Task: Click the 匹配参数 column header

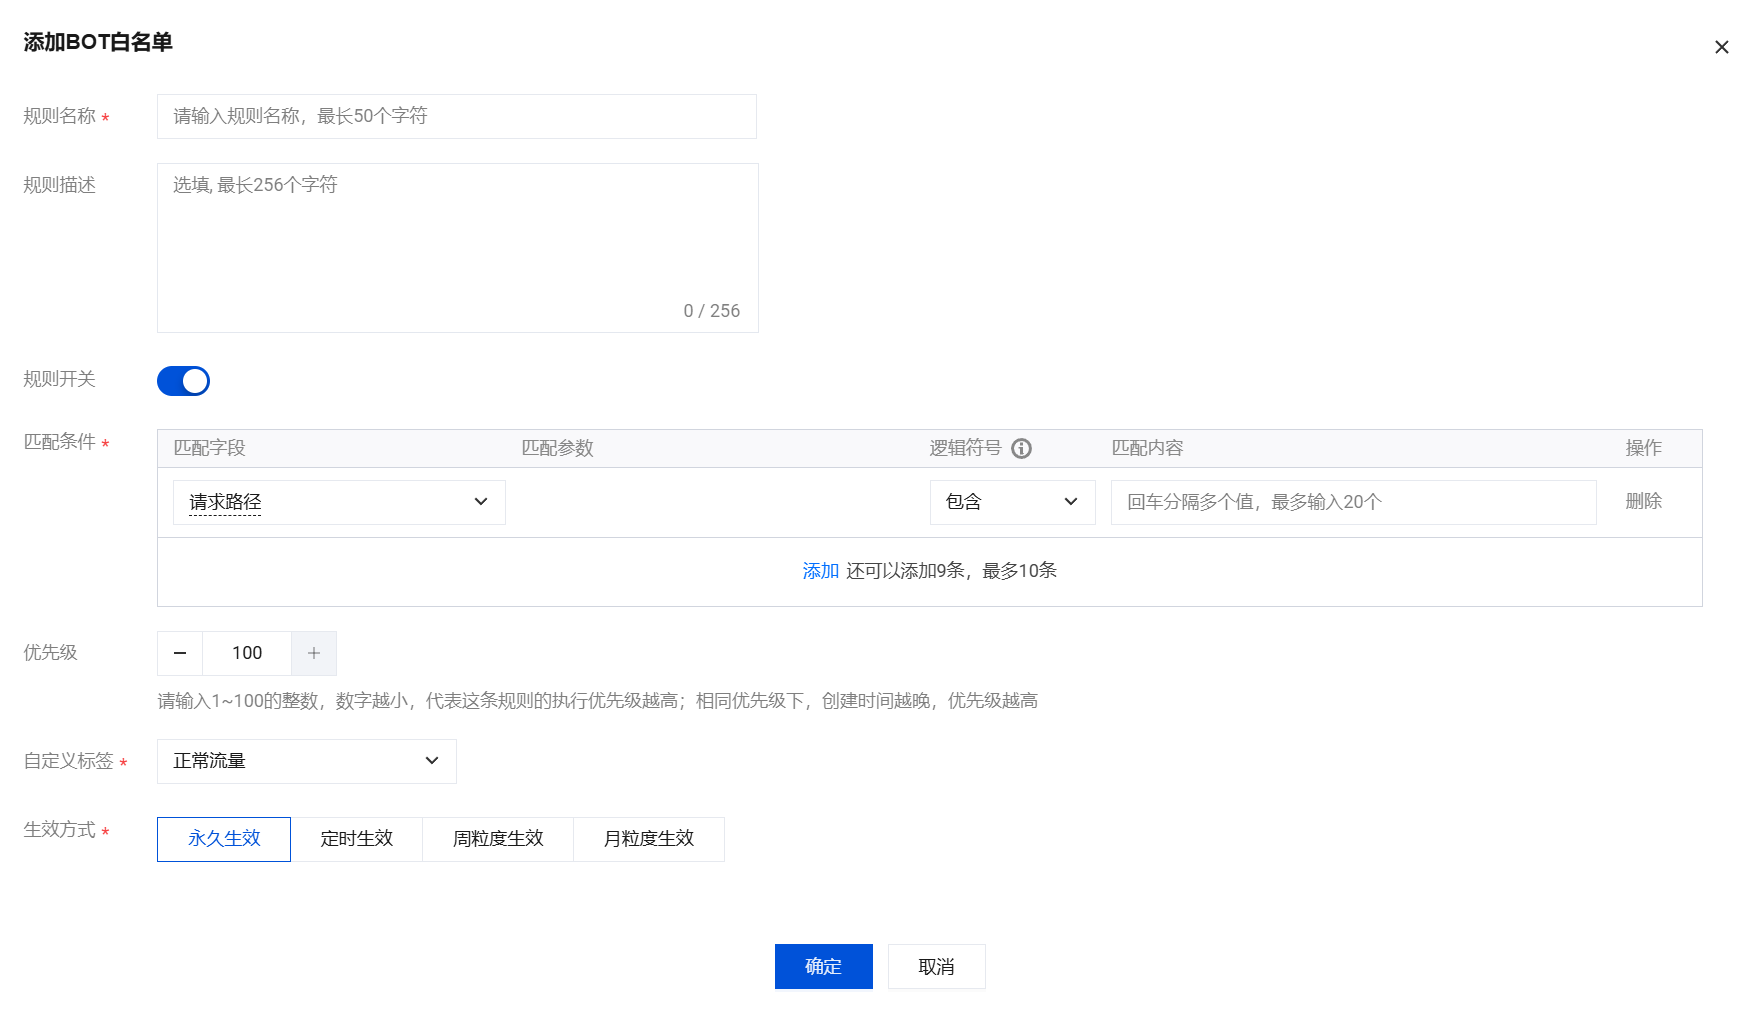Action: pos(557,448)
